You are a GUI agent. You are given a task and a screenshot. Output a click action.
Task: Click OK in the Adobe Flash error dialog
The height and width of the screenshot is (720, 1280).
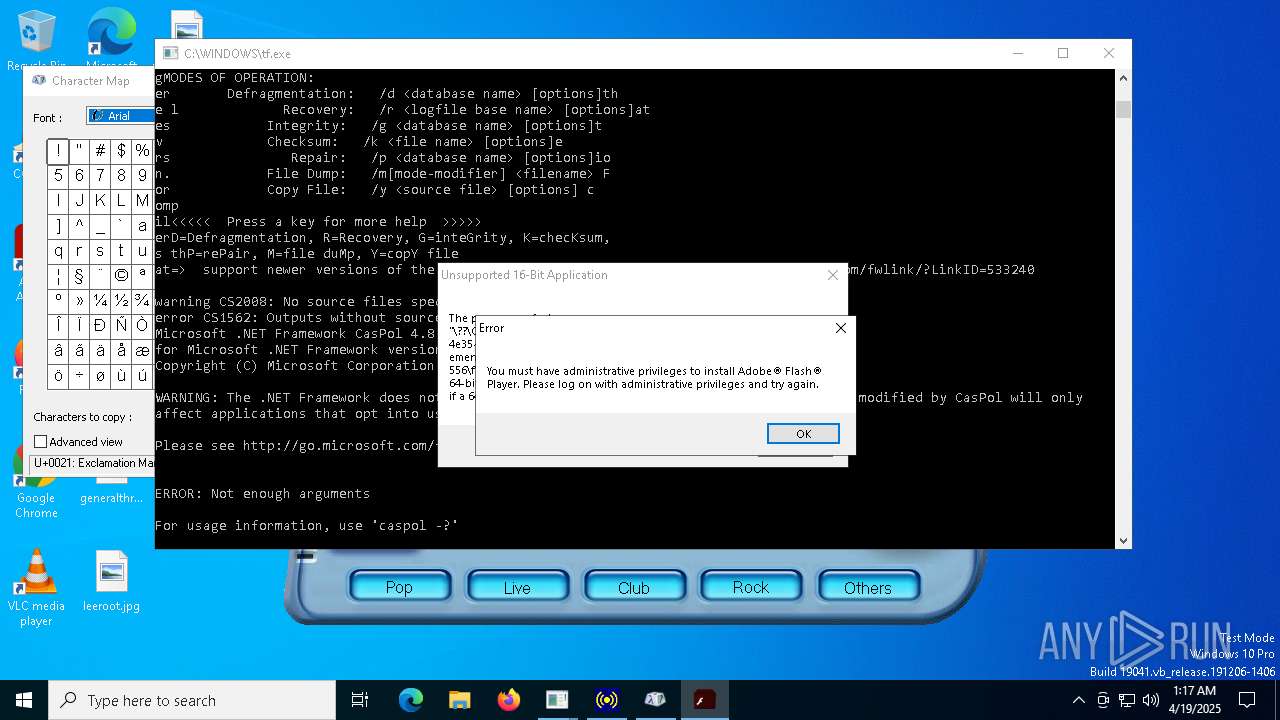pos(803,433)
